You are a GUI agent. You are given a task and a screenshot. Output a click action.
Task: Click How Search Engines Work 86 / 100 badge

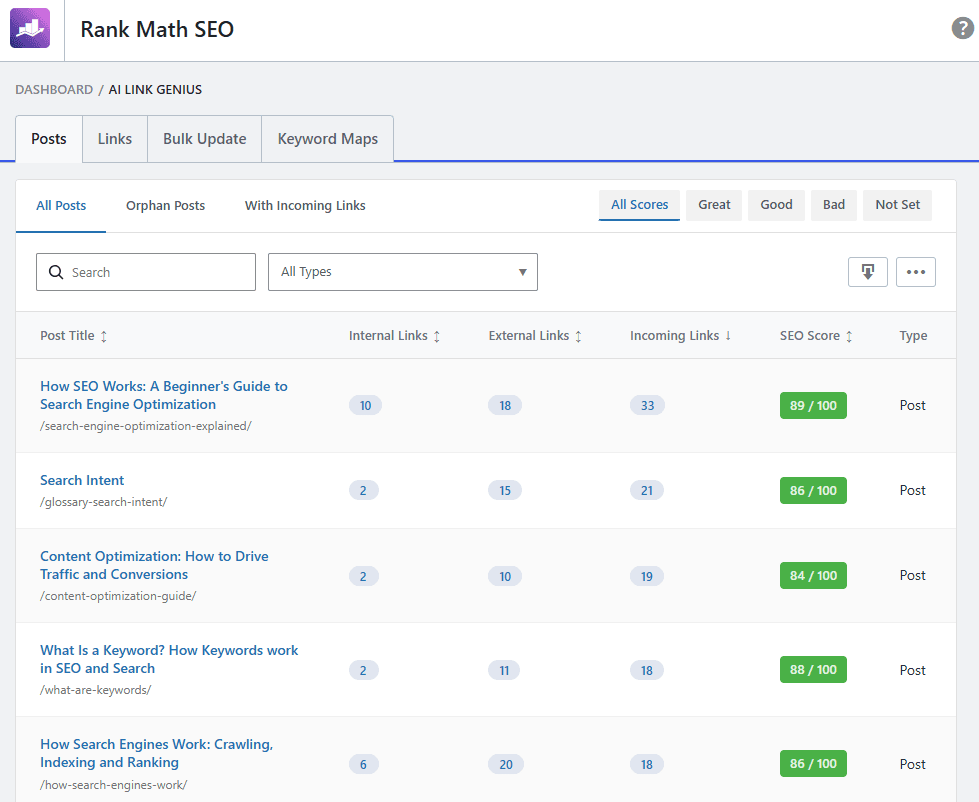(813, 764)
